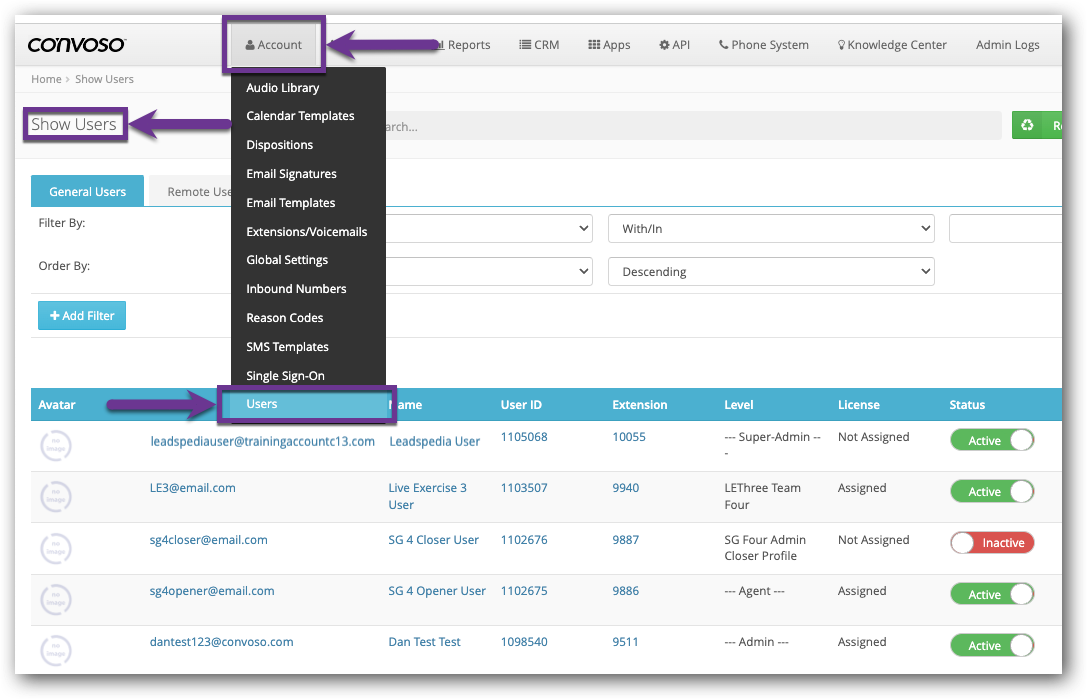Viewport: 1087px width, 699px height.
Task: Open the Descending order dropdown
Action: [x=771, y=272]
